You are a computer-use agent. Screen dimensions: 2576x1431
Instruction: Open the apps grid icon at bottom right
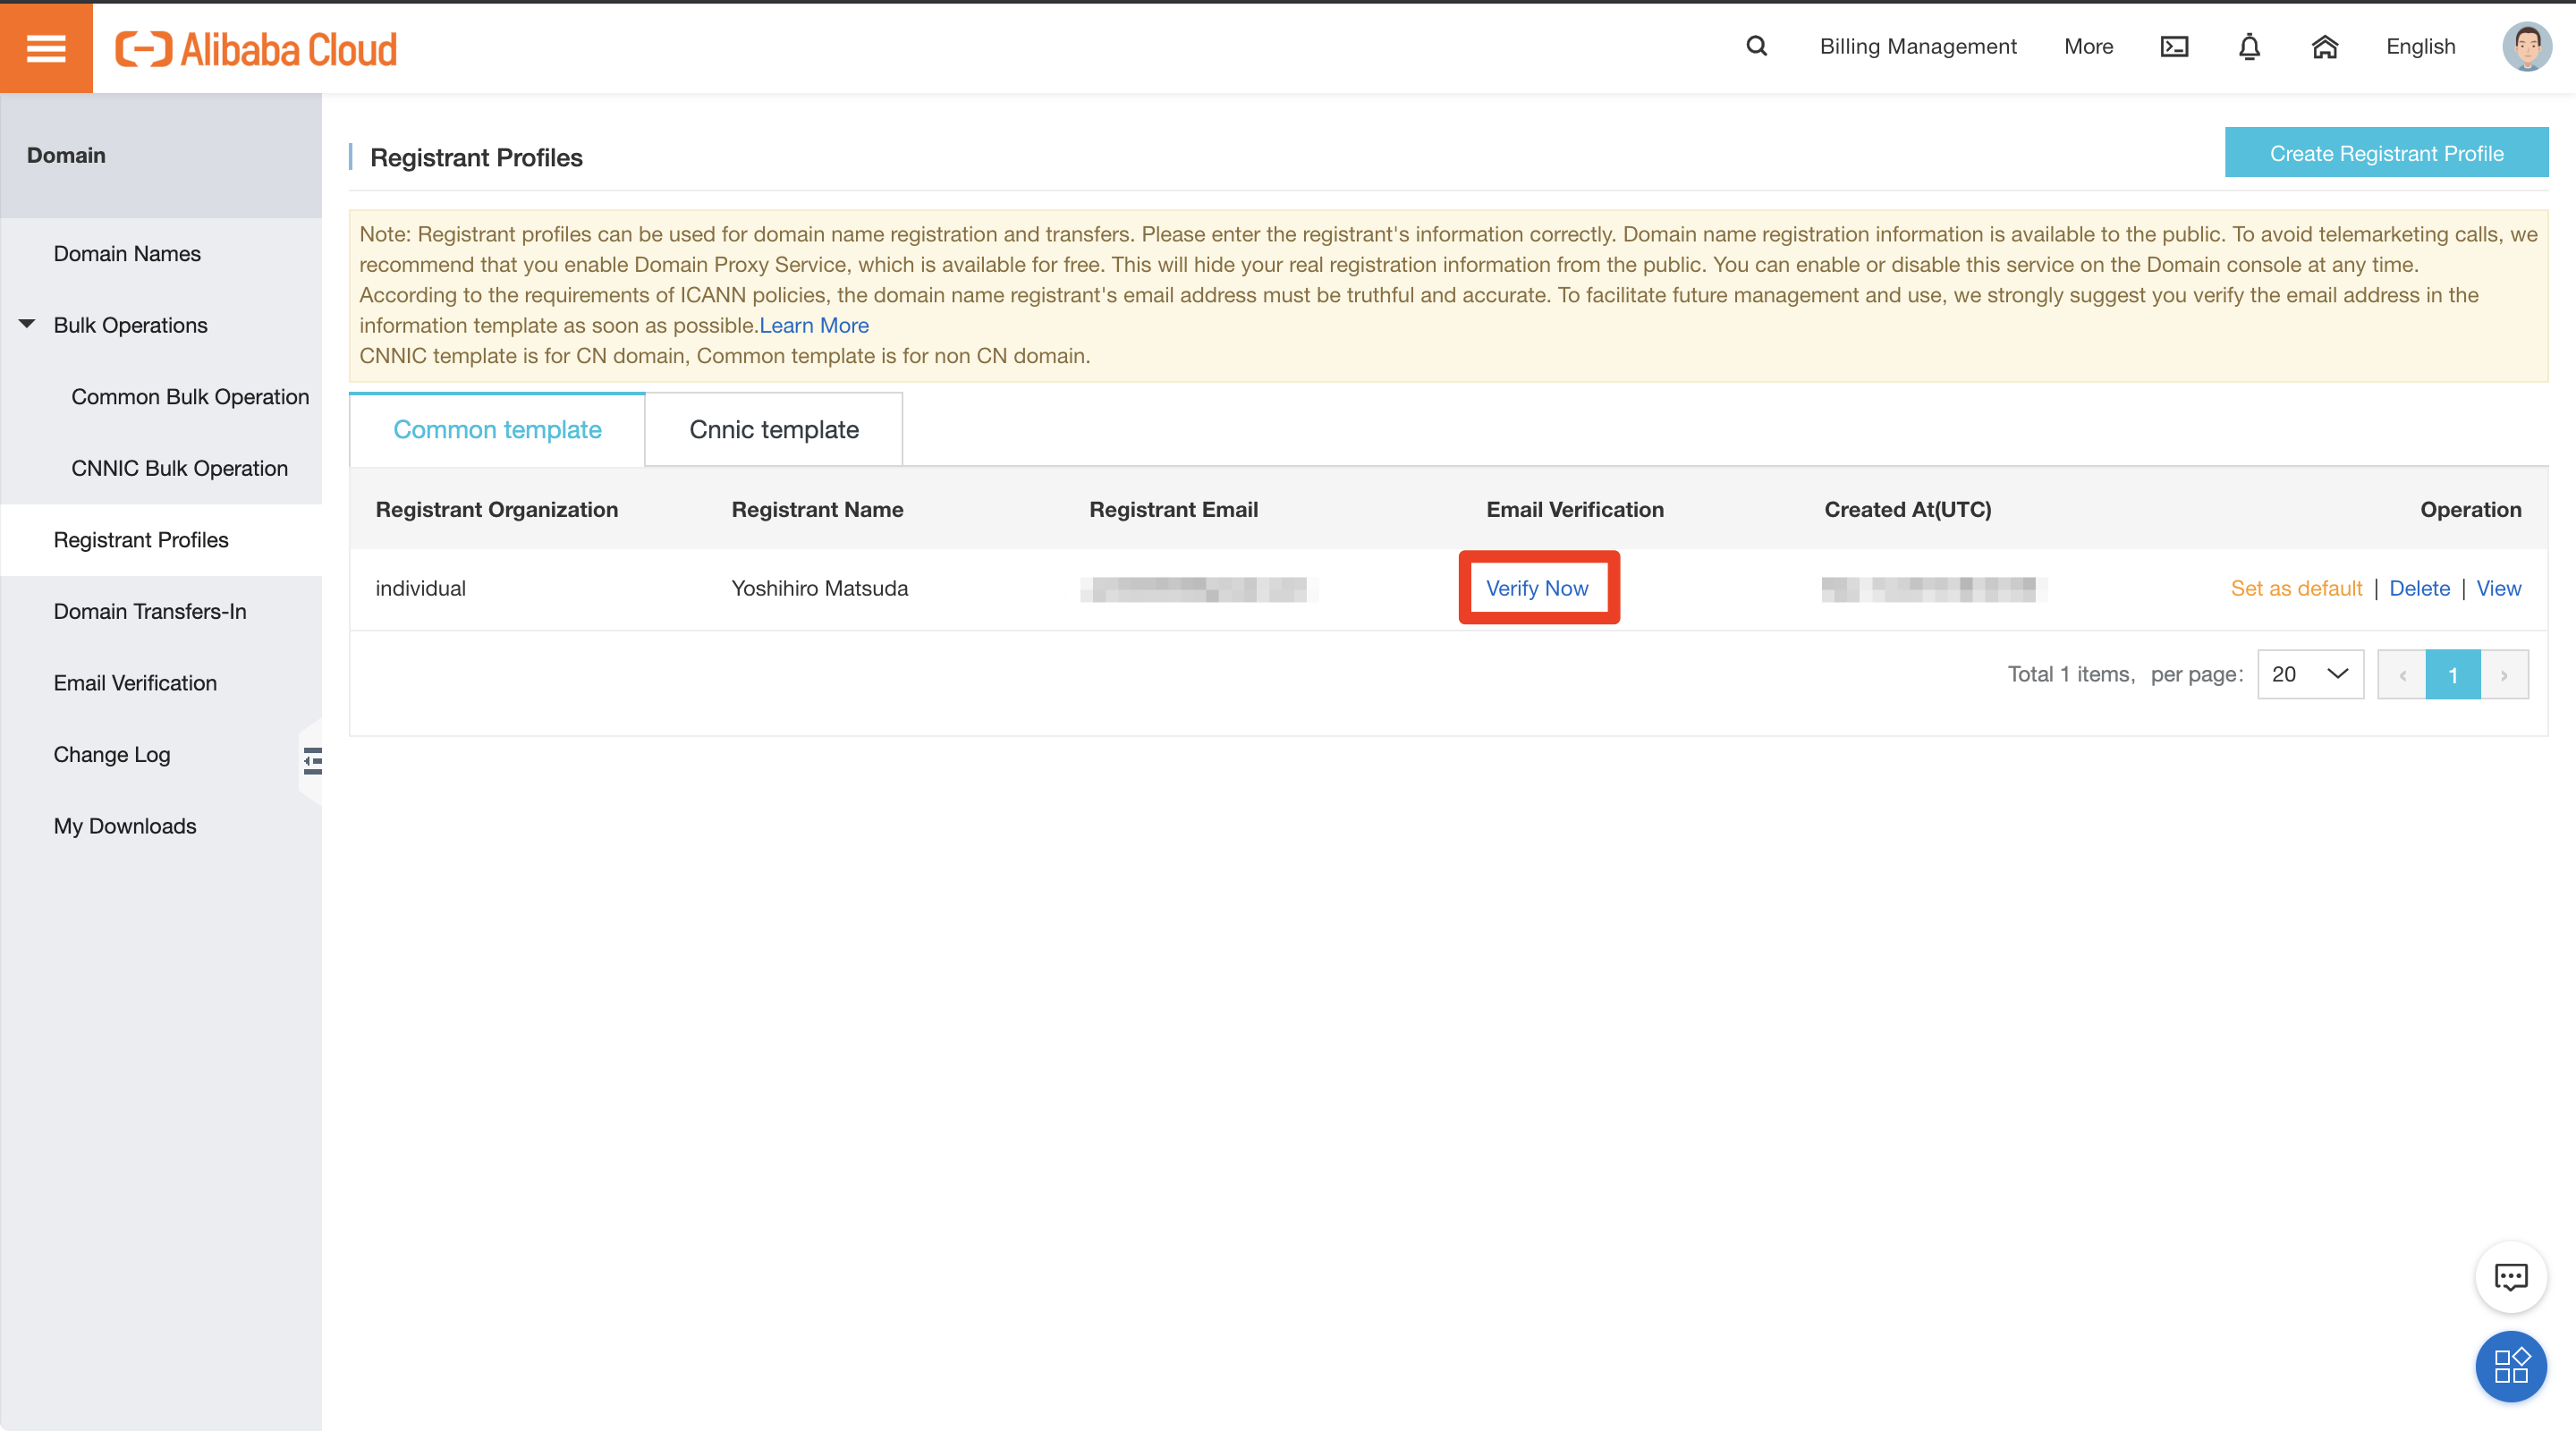pos(2510,1366)
